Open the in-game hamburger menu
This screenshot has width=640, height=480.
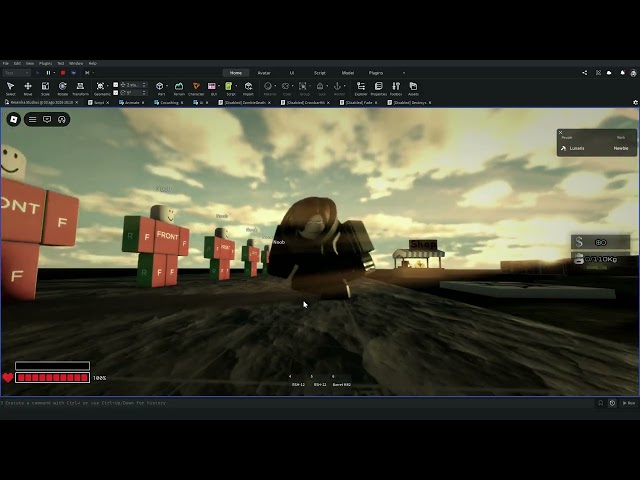(33, 119)
